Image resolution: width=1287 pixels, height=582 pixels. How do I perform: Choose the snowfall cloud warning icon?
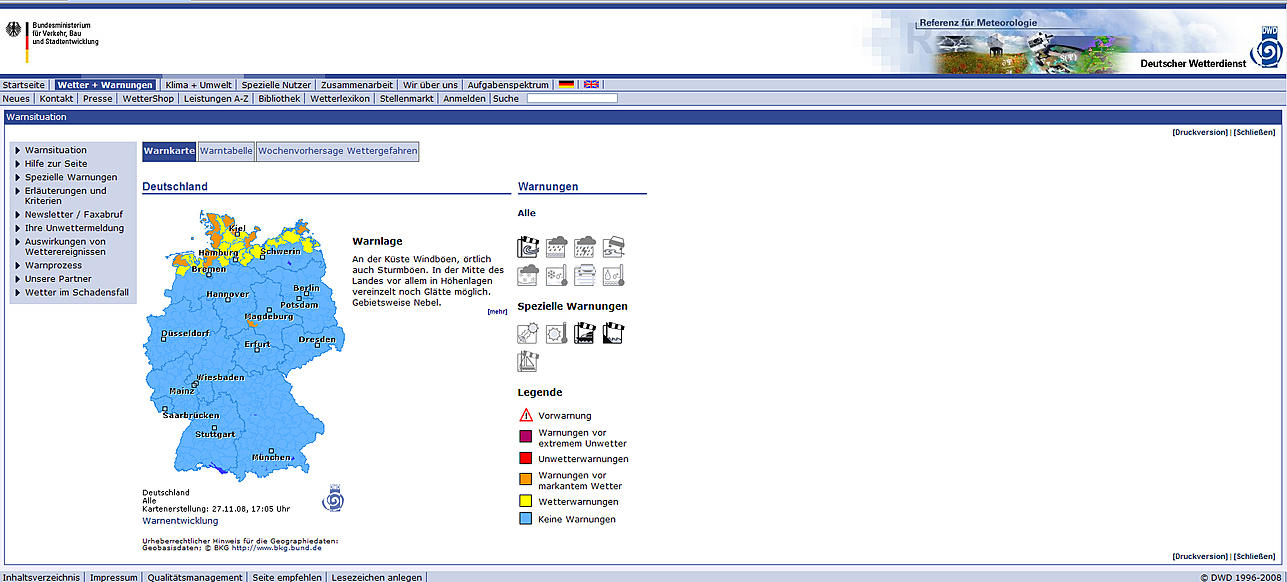coord(528,275)
